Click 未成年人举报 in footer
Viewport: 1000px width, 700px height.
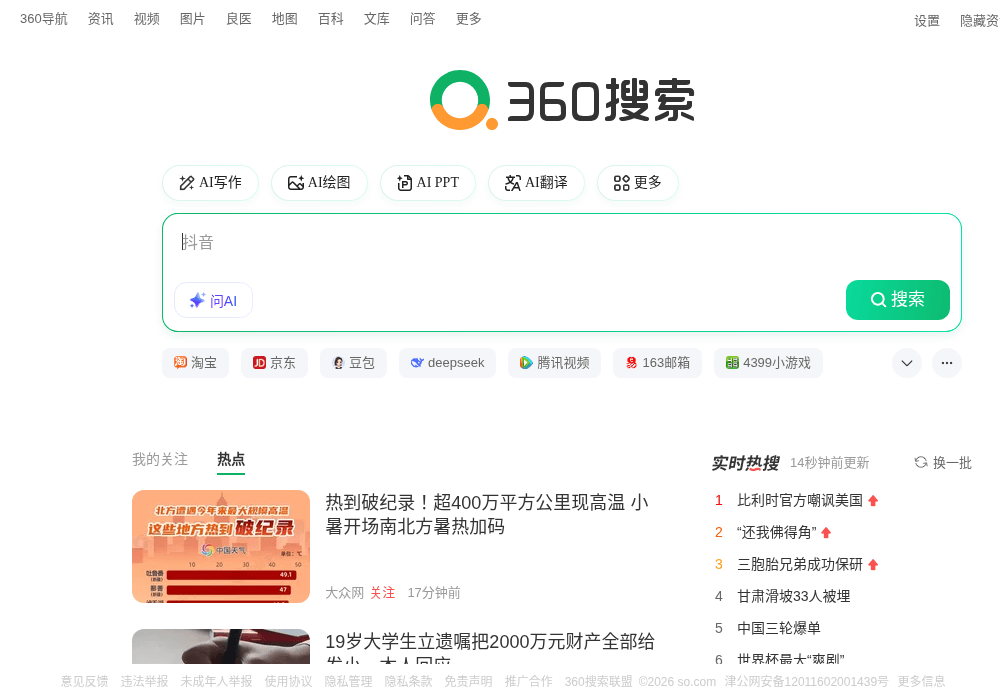click(x=216, y=682)
